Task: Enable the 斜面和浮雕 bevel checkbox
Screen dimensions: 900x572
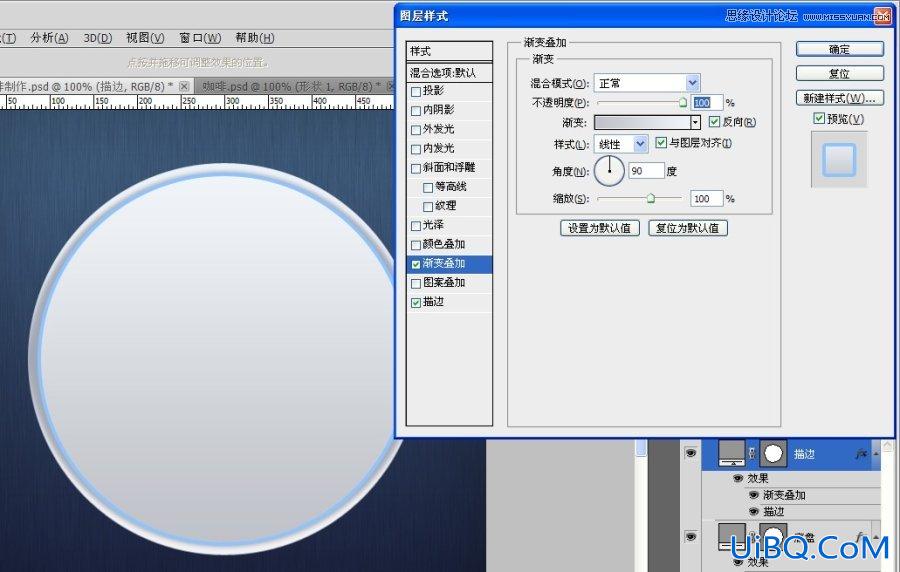Action: (x=416, y=168)
